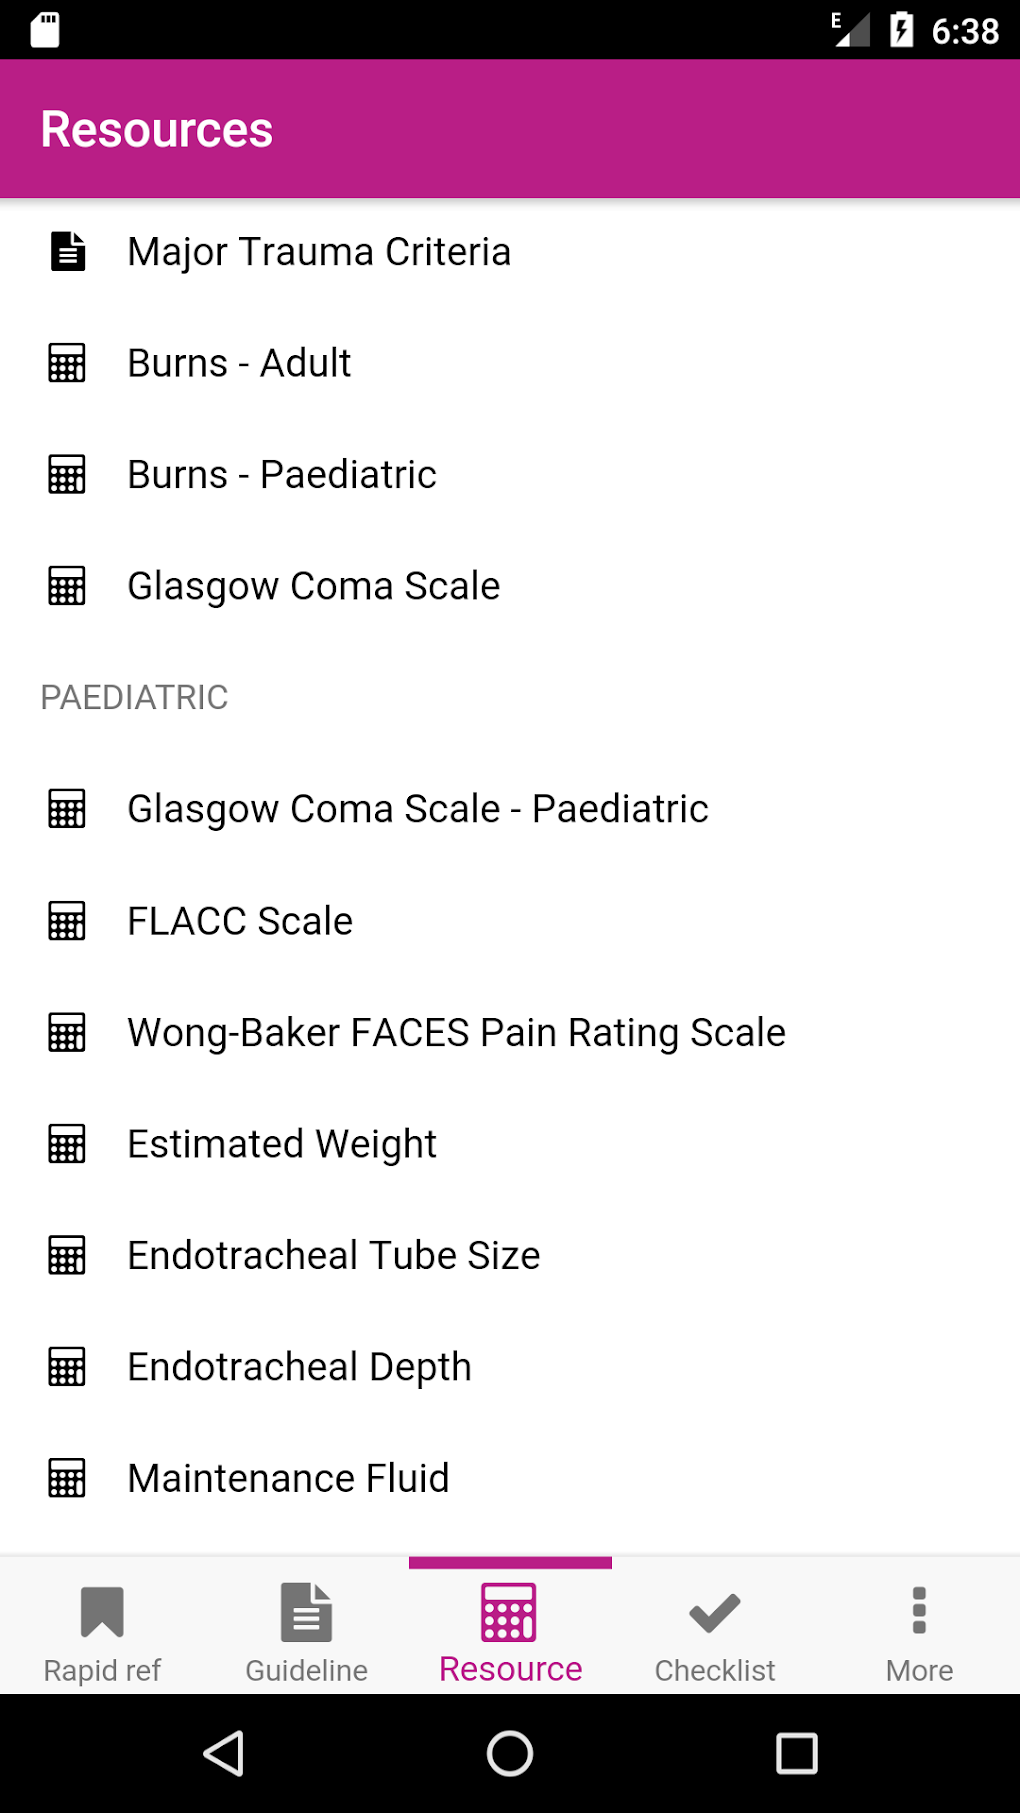Image resolution: width=1020 pixels, height=1813 pixels.
Task: Select the Resource tab
Action: pos(510,1628)
